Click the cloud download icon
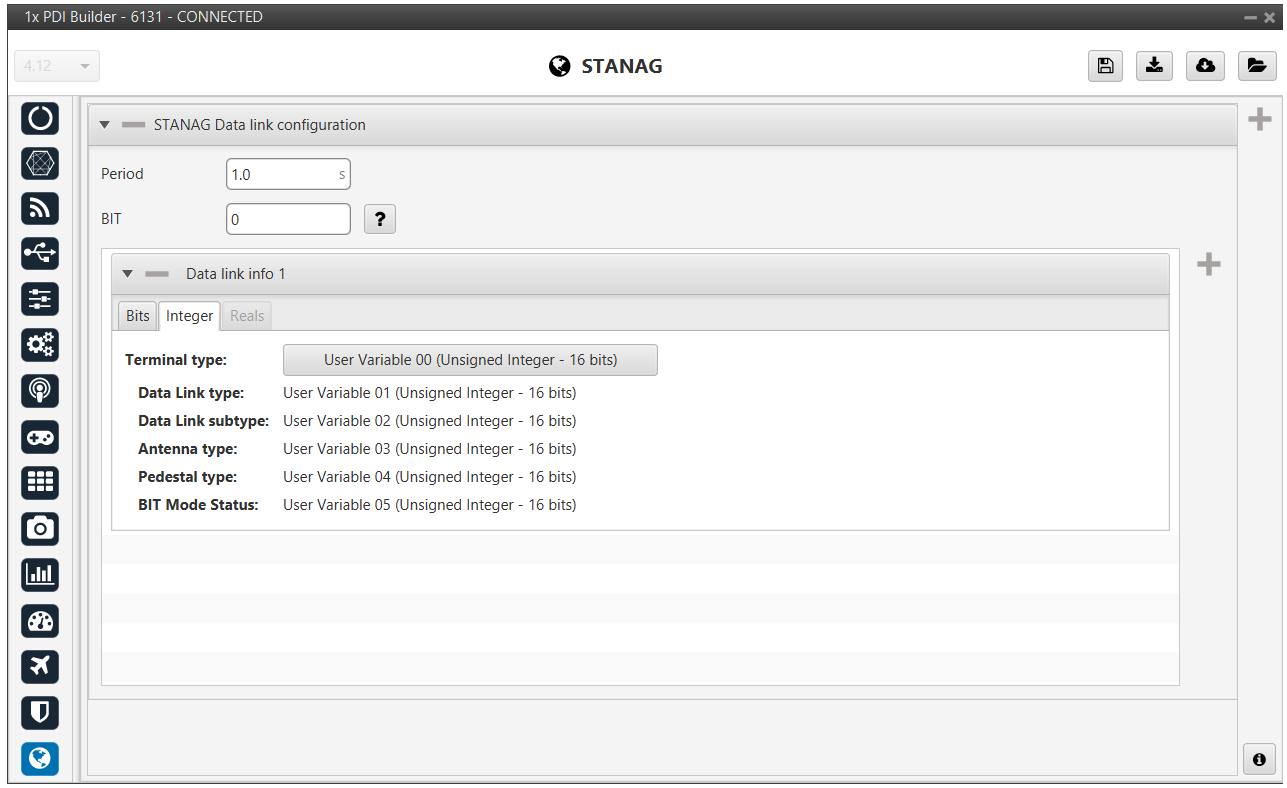Image resolution: width=1287 pixels, height=788 pixels. pyautogui.click(x=1205, y=66)
